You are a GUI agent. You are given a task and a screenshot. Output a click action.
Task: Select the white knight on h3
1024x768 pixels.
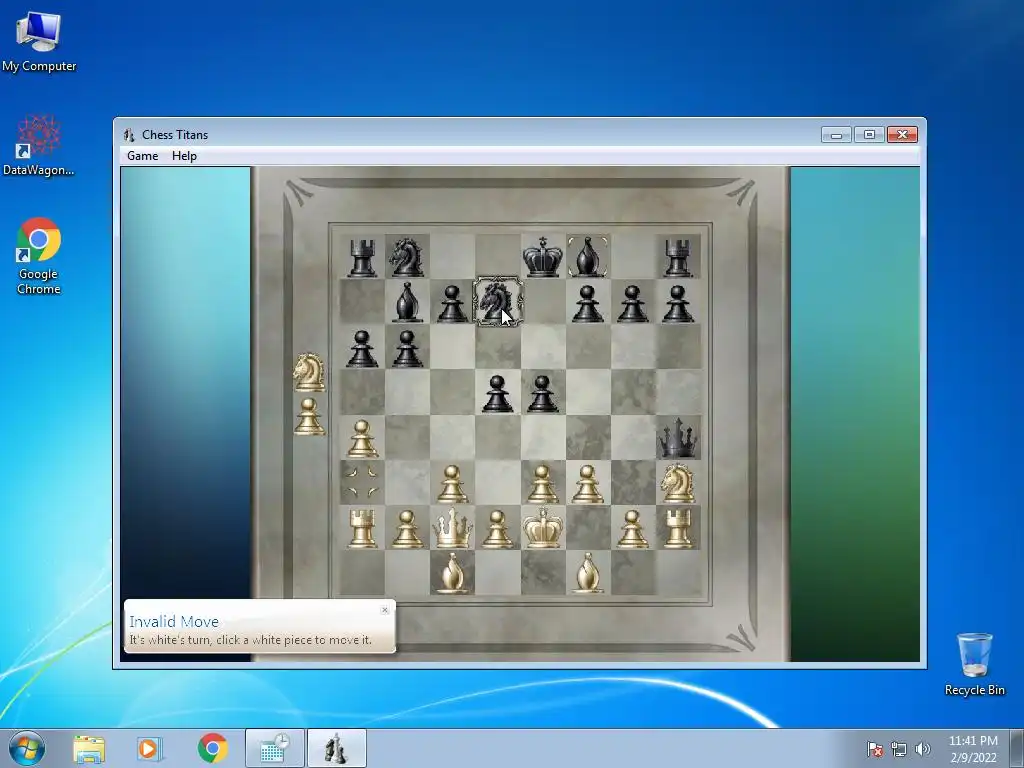coord(678,483)
